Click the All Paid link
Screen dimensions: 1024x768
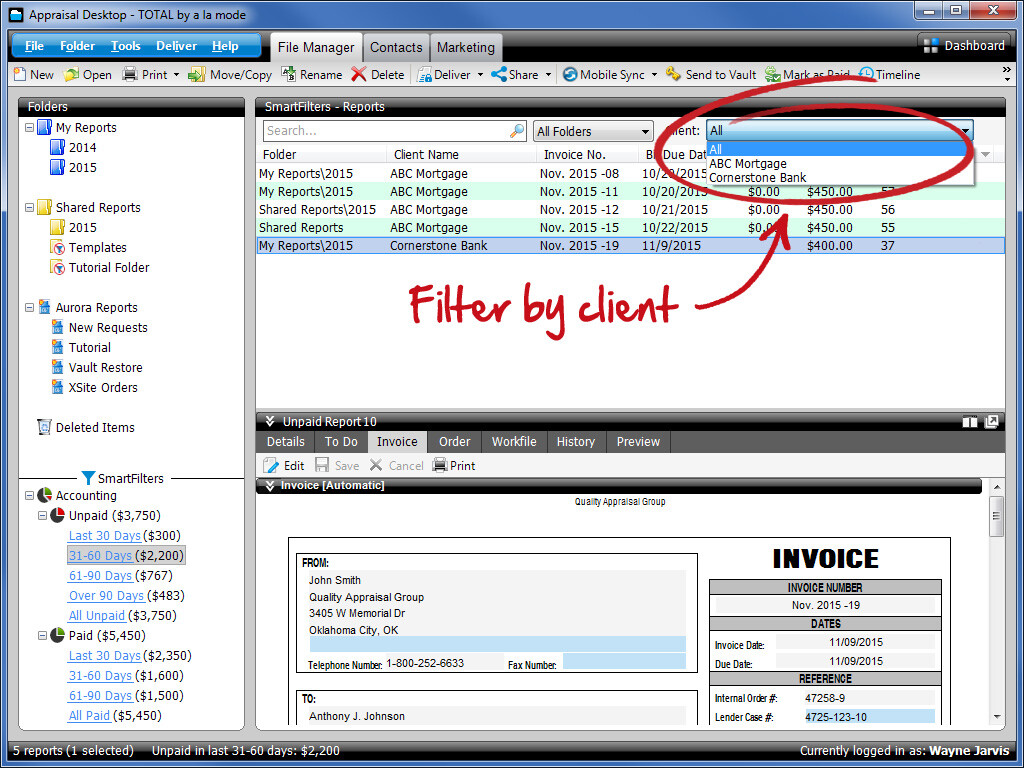tap(89, 716)
